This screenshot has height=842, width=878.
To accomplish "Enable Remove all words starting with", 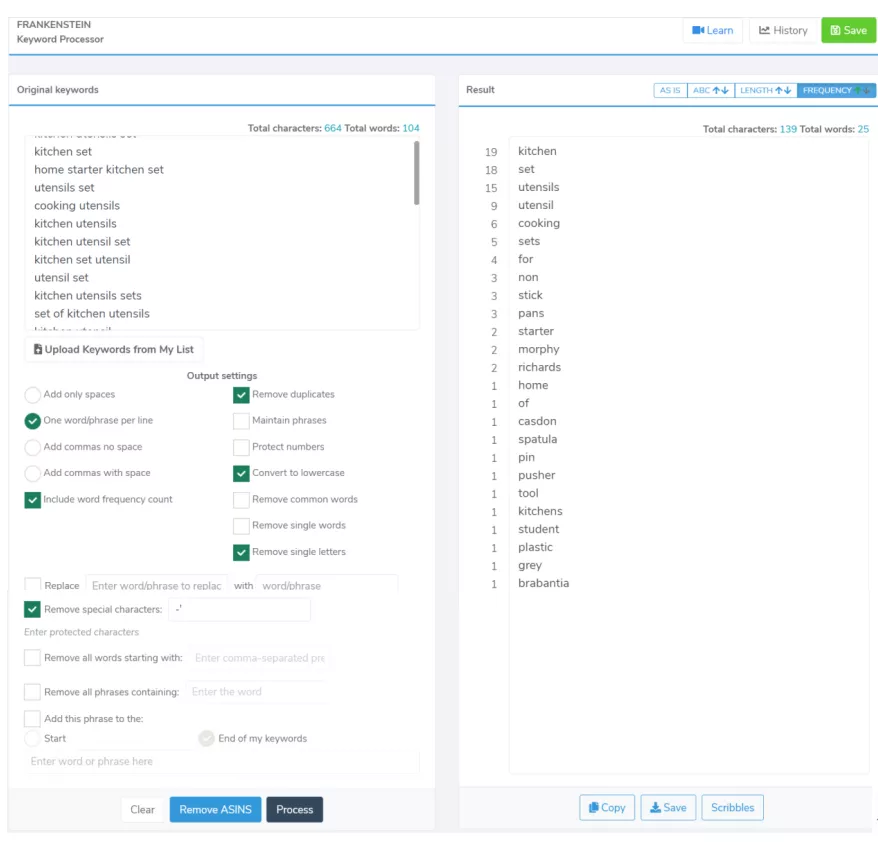I will 32,657.
